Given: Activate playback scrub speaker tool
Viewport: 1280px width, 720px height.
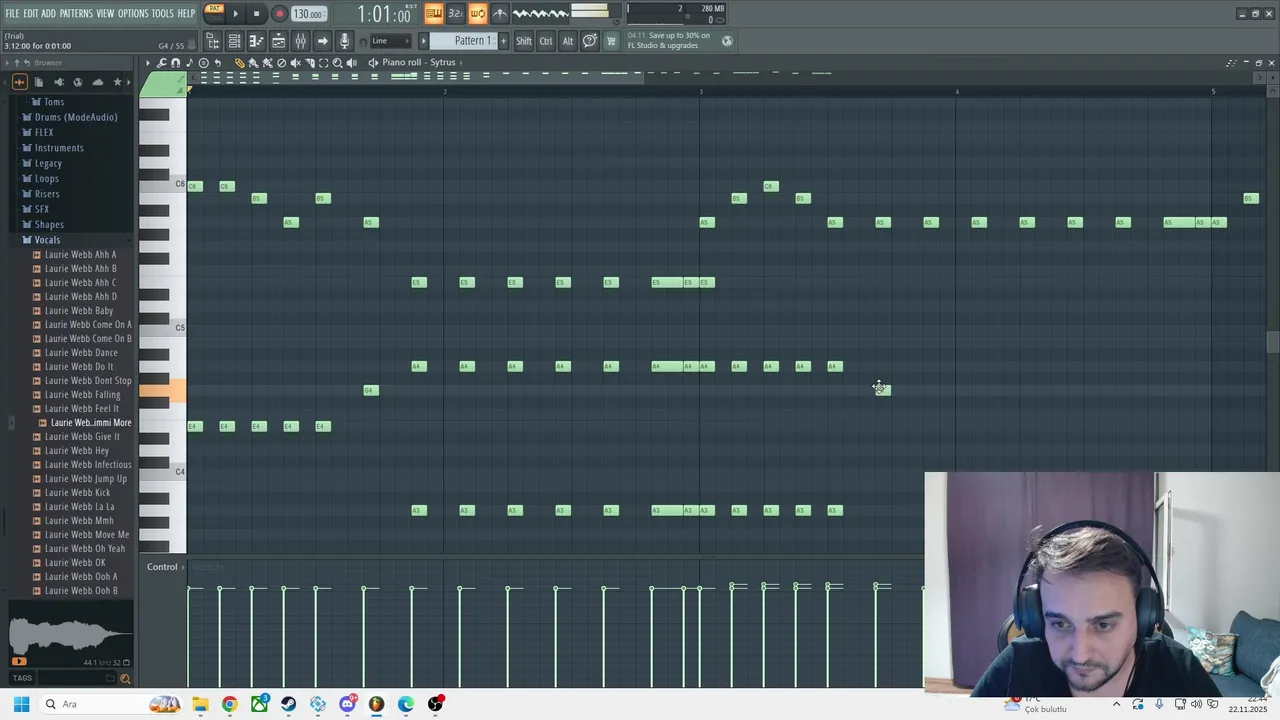Looking at the screenshot, I should 353,63.
